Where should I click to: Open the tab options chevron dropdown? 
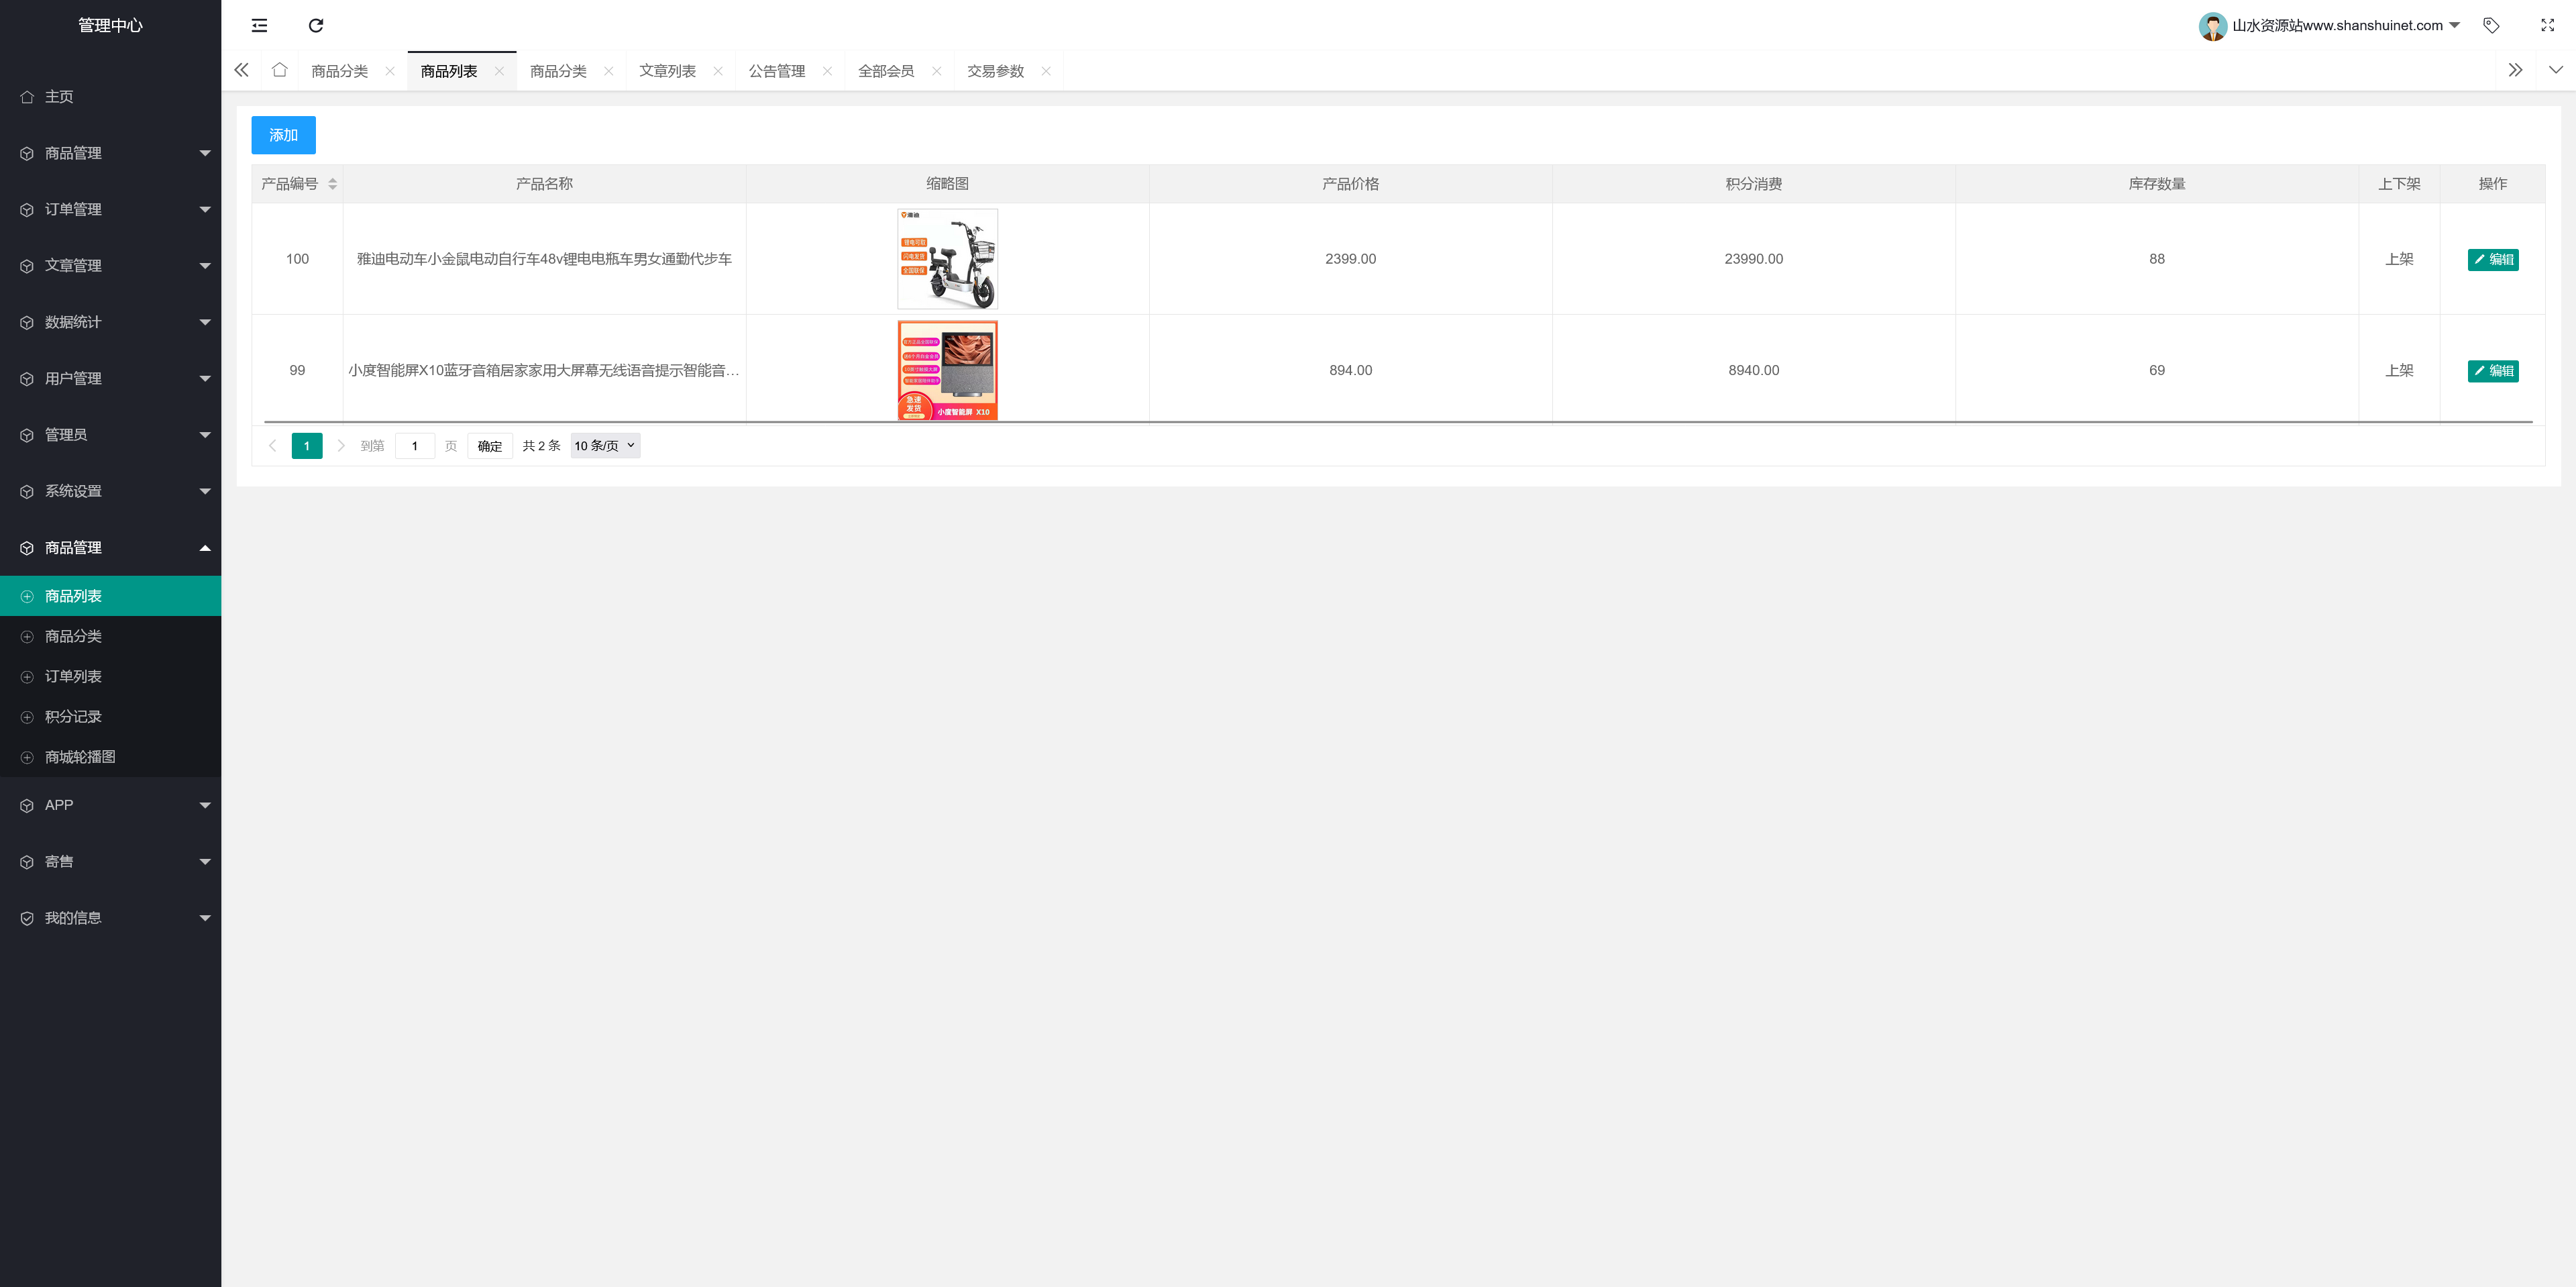pos(2555,70)
